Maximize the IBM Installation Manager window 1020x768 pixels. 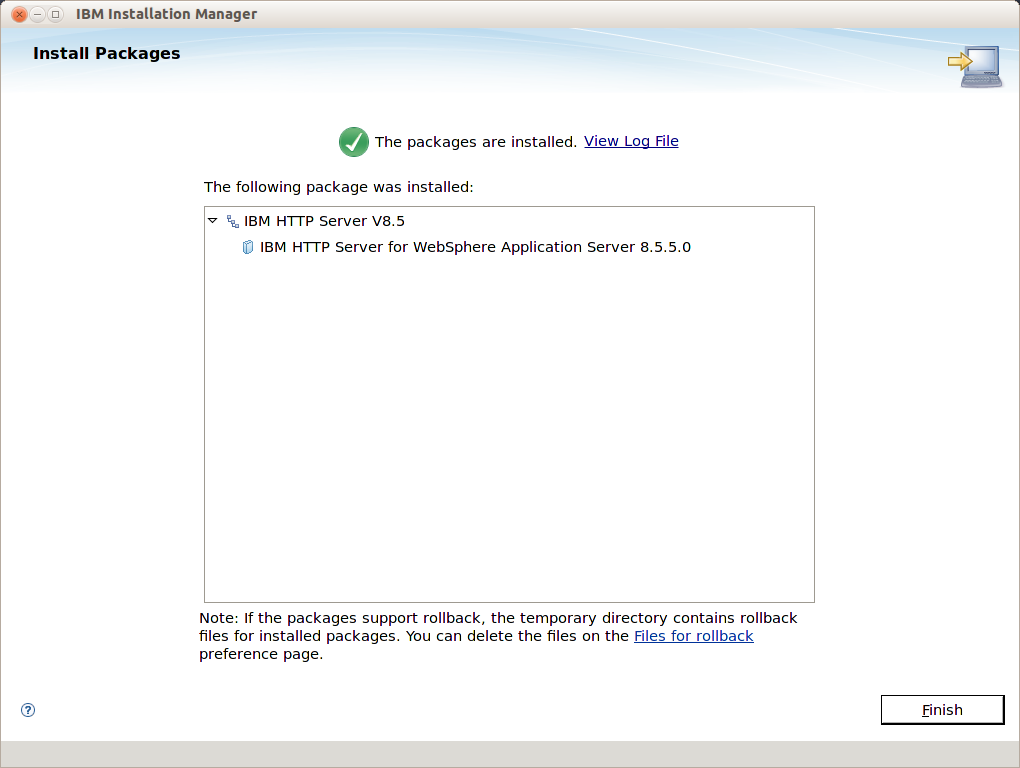56,14
